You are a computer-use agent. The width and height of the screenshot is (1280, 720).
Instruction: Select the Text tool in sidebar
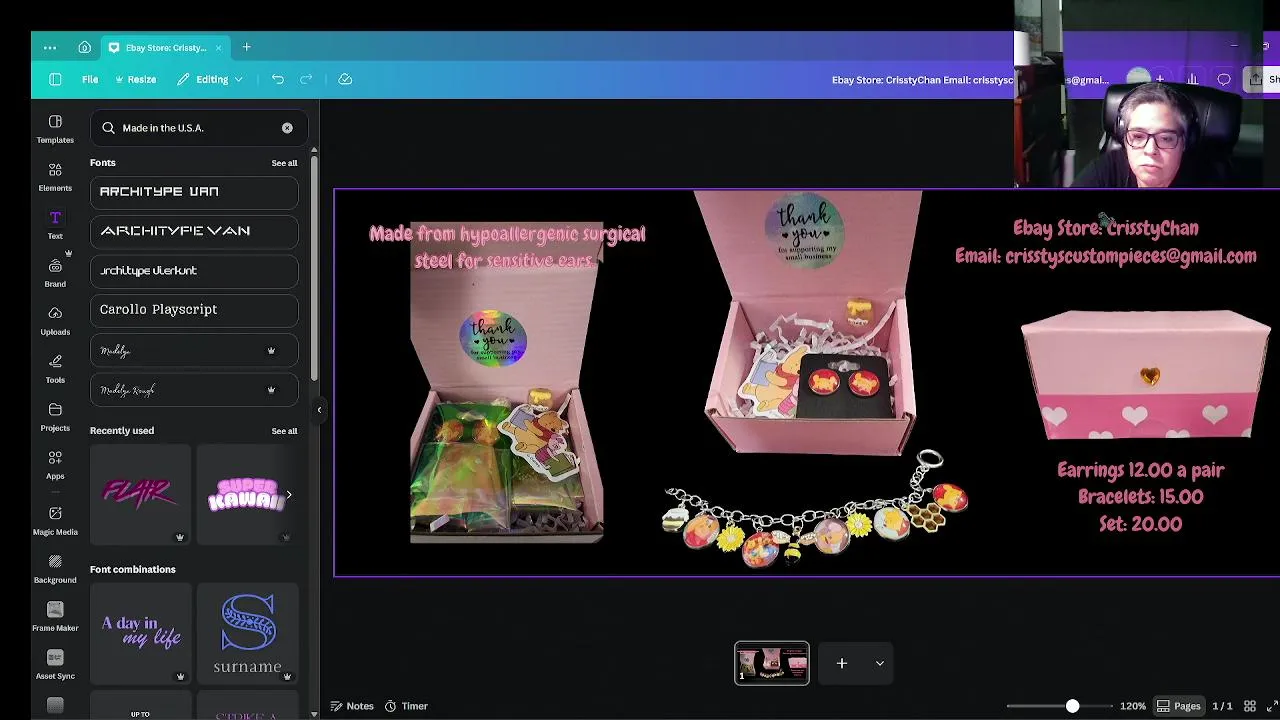pyautogui.click(x=55, y=225)
